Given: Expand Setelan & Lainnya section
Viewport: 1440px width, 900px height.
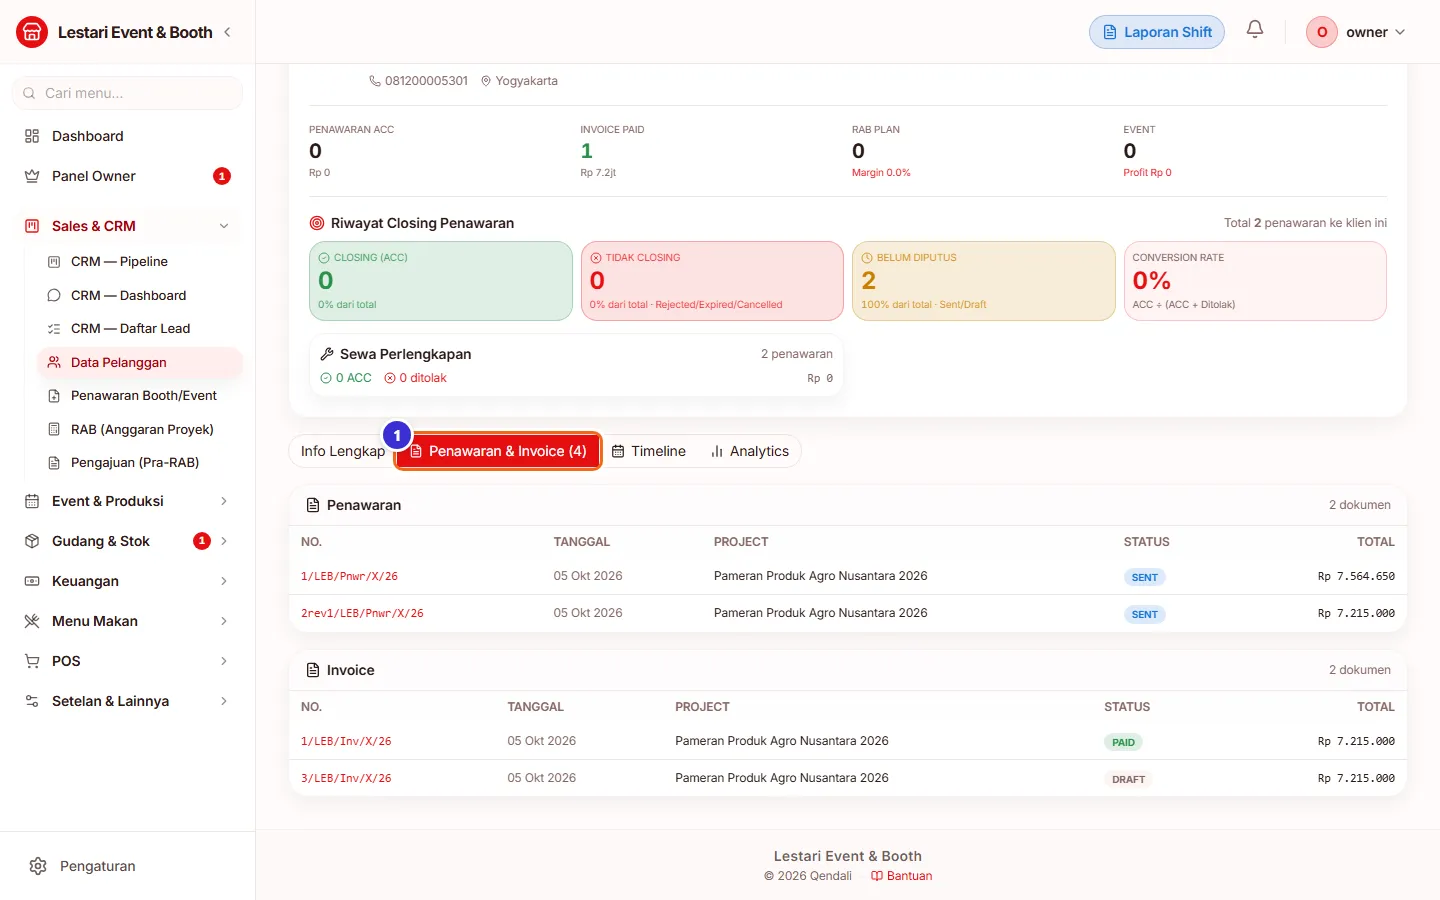Looking at the screenshot, I should click(x=127, y=701).
